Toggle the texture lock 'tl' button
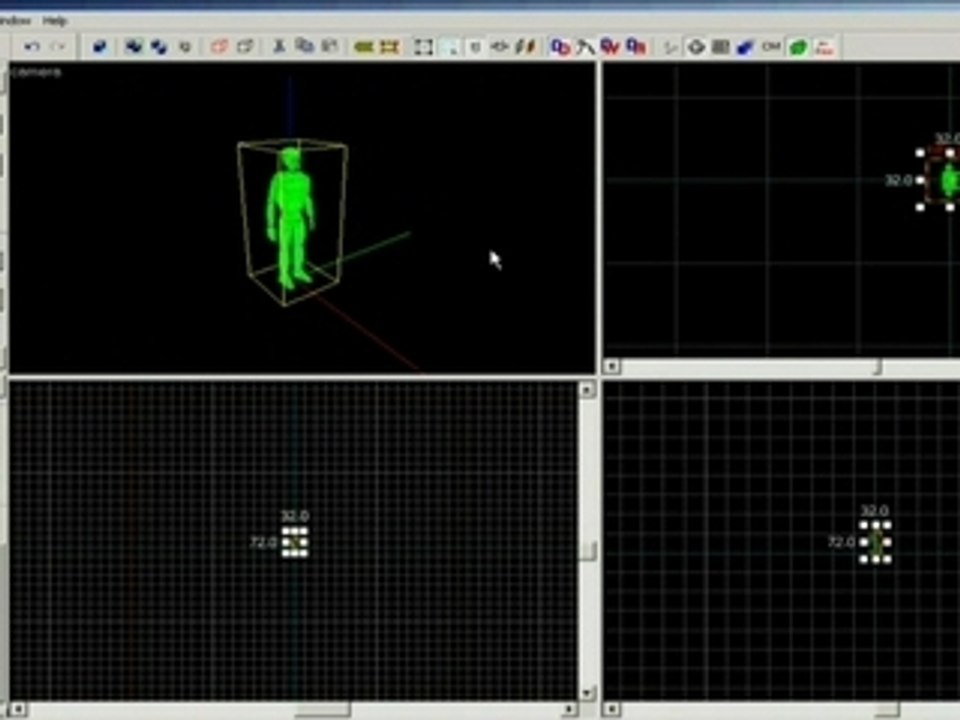This screenshot has height=720, width=960. click(x=475, y=47)
